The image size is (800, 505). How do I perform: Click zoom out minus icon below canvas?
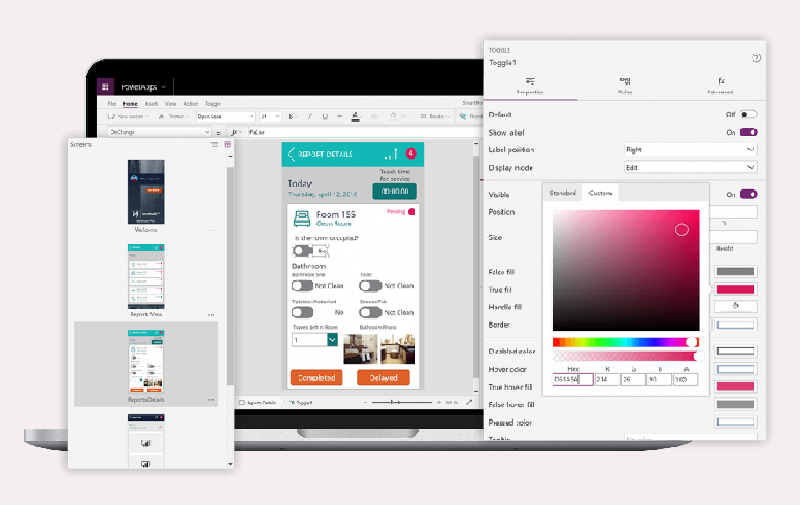[x=365, y=402]
